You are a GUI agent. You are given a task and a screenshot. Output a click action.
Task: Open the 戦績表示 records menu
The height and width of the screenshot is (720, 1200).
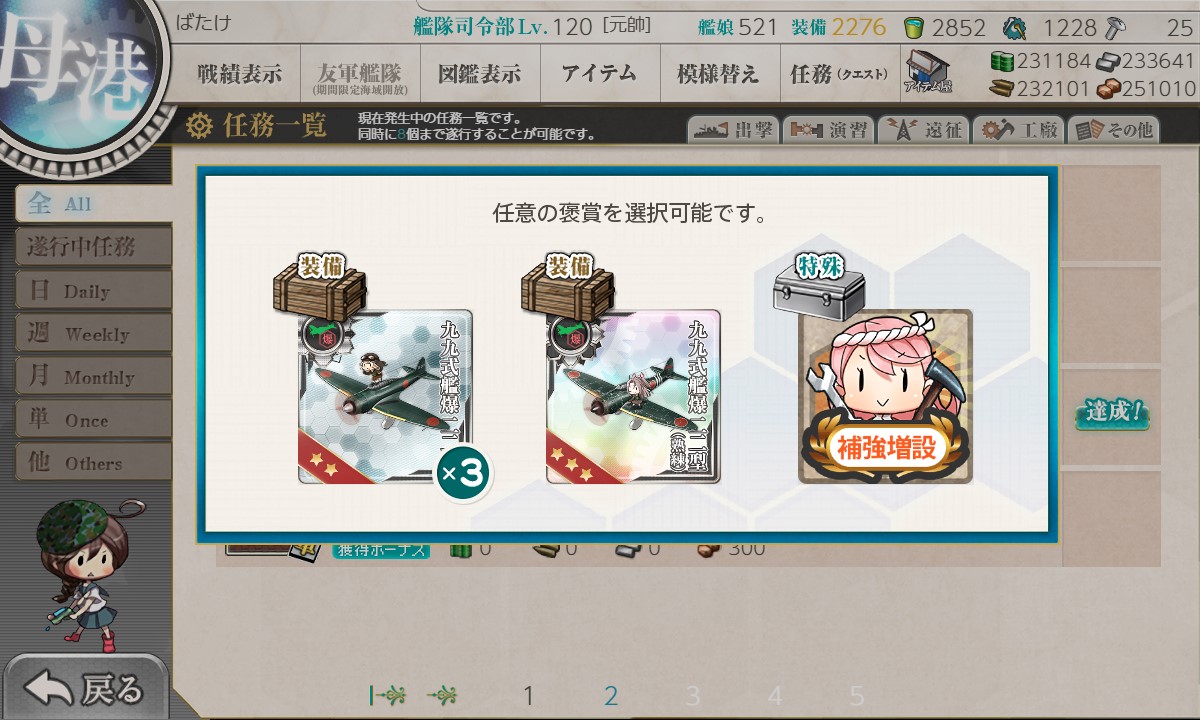(239, 74)
